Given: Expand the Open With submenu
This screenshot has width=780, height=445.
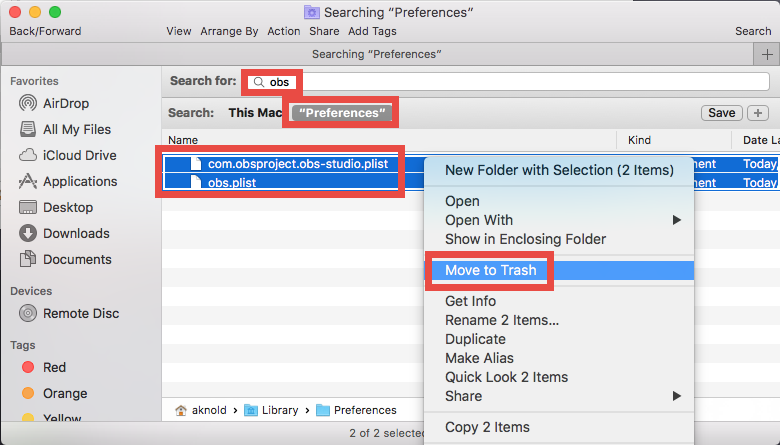Looking at the screenshot, I should pos(676,220).
